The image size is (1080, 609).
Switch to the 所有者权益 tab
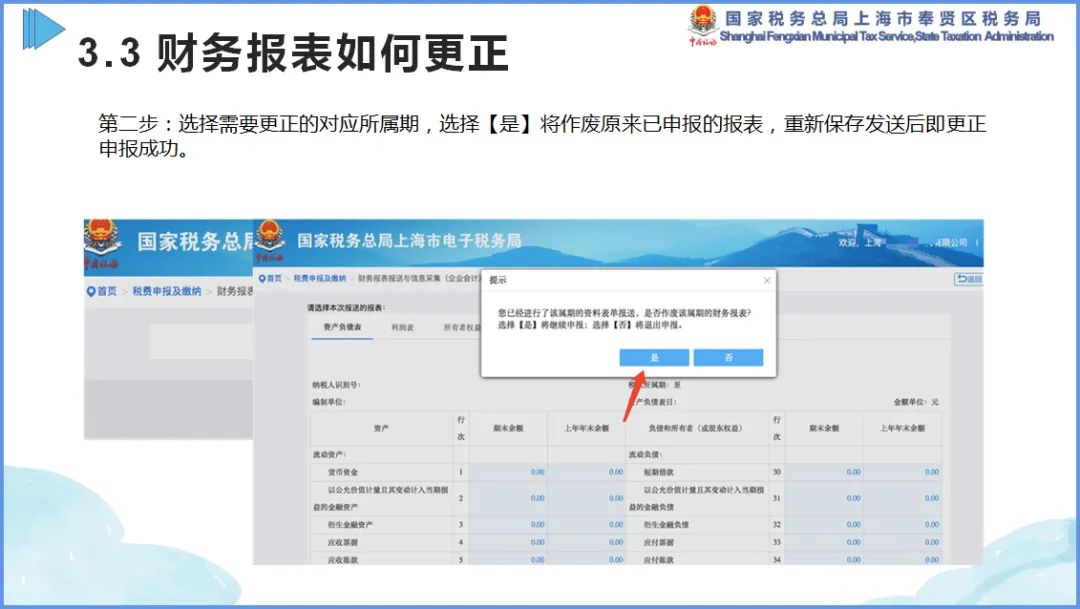pos(462,327)
